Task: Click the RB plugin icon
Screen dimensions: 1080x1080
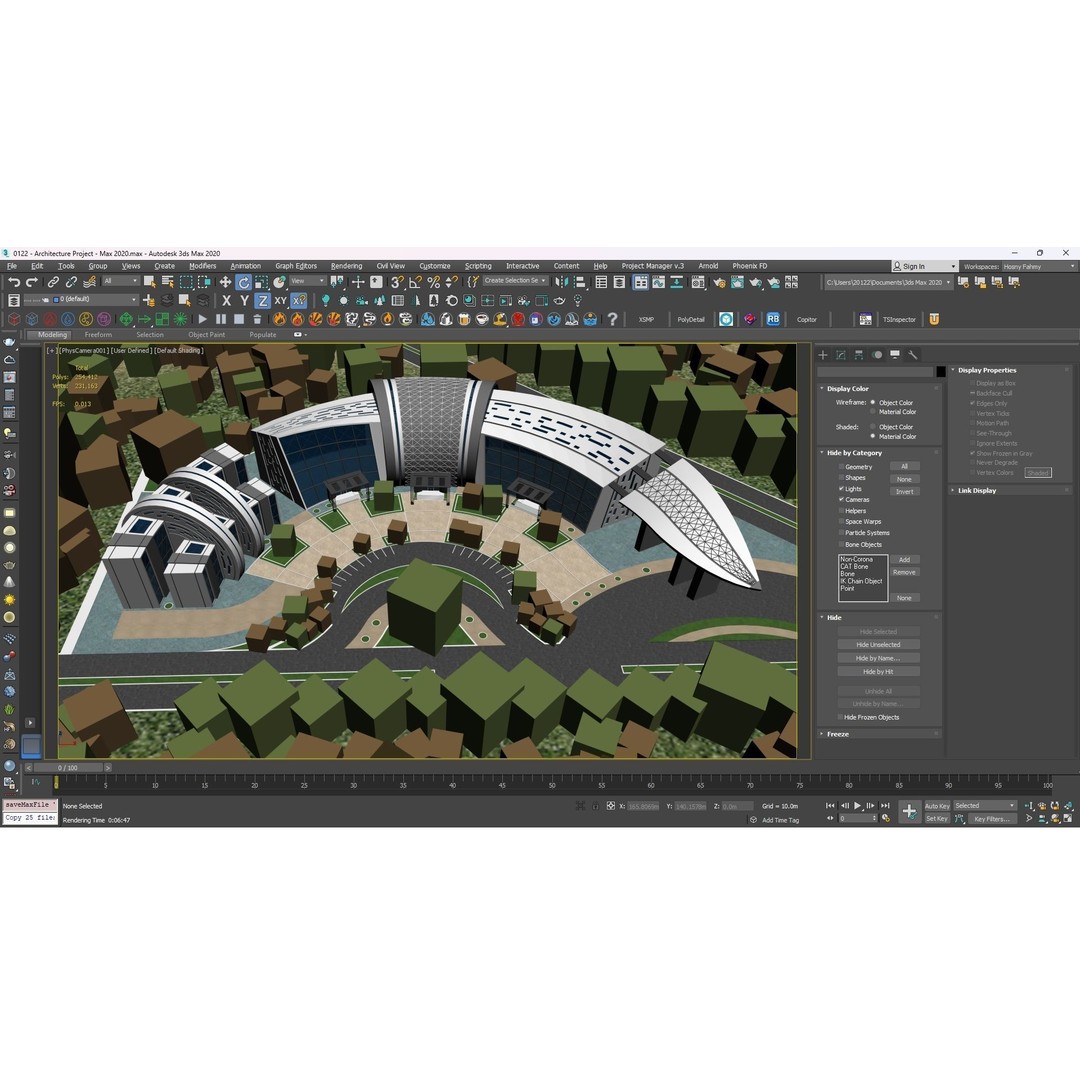Action: click(773, 319)
